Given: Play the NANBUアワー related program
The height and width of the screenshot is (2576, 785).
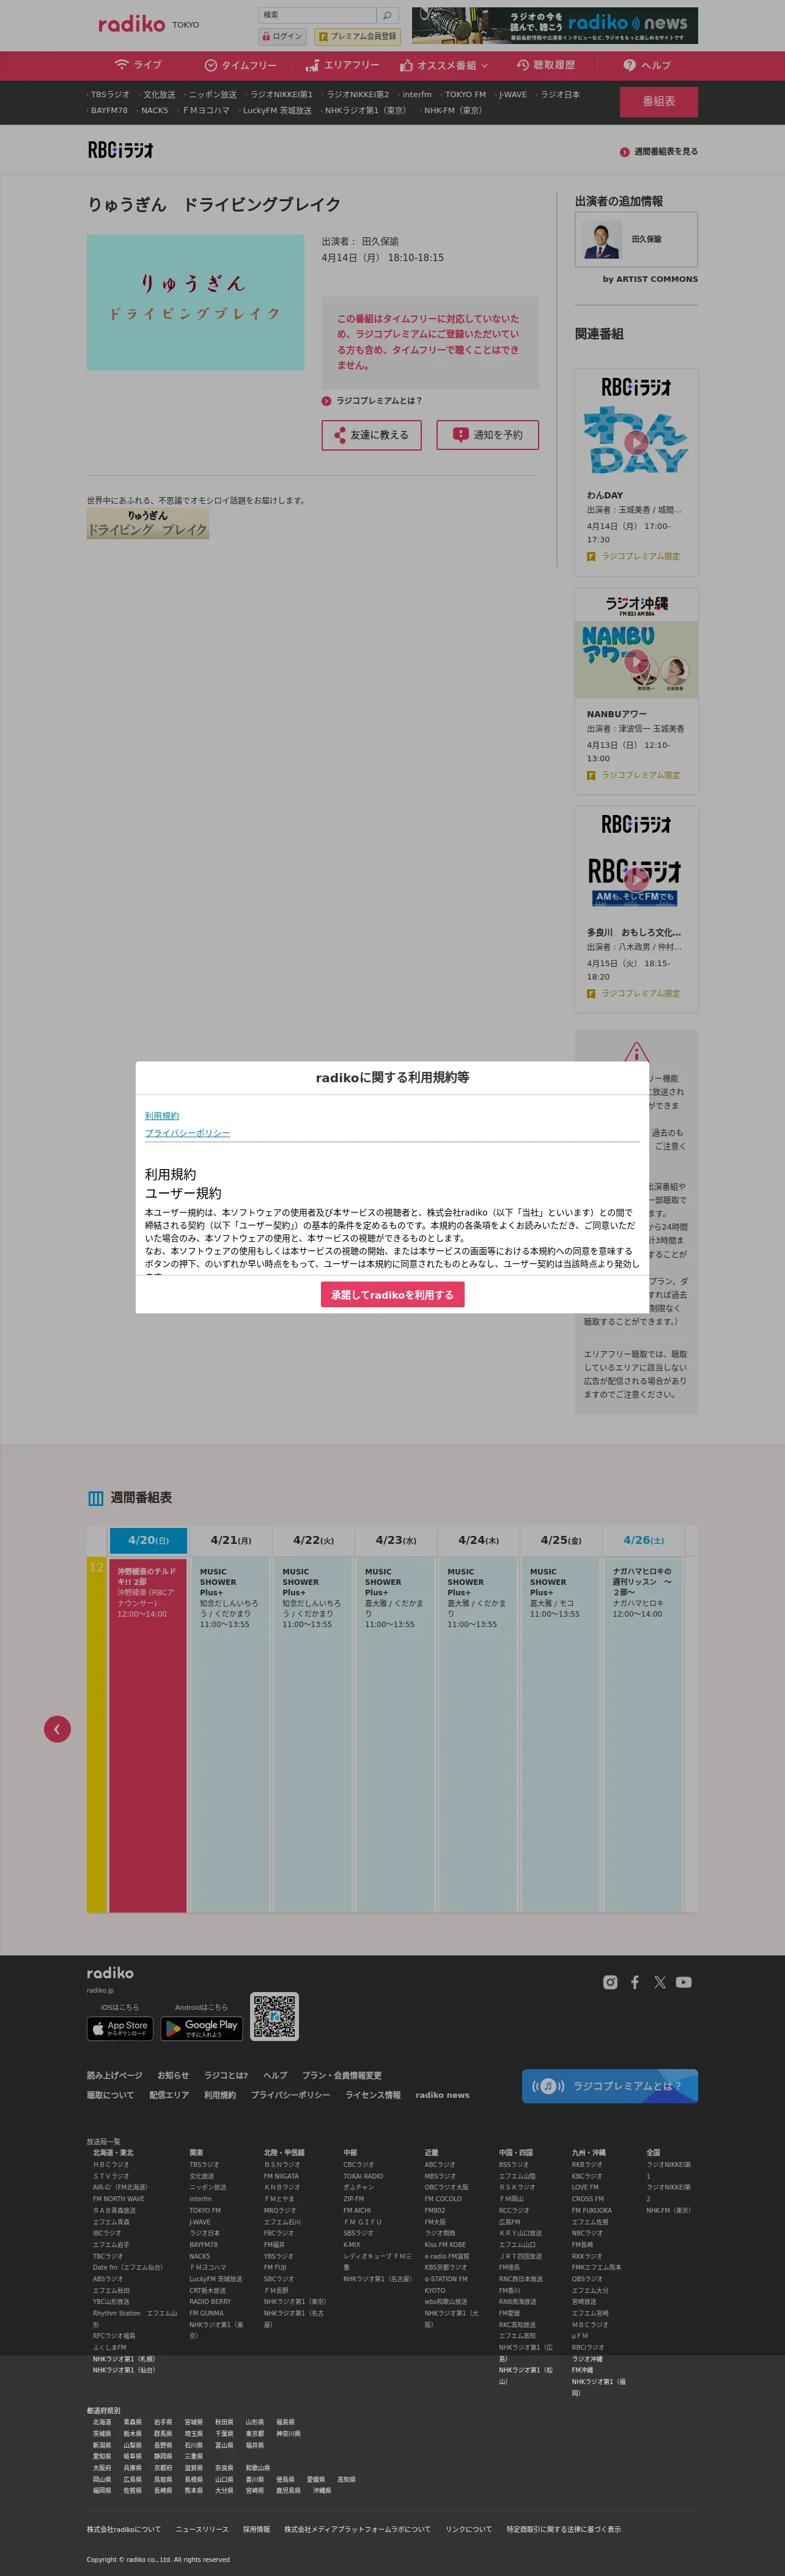Looking at the screenshot, I should [636, 660].
